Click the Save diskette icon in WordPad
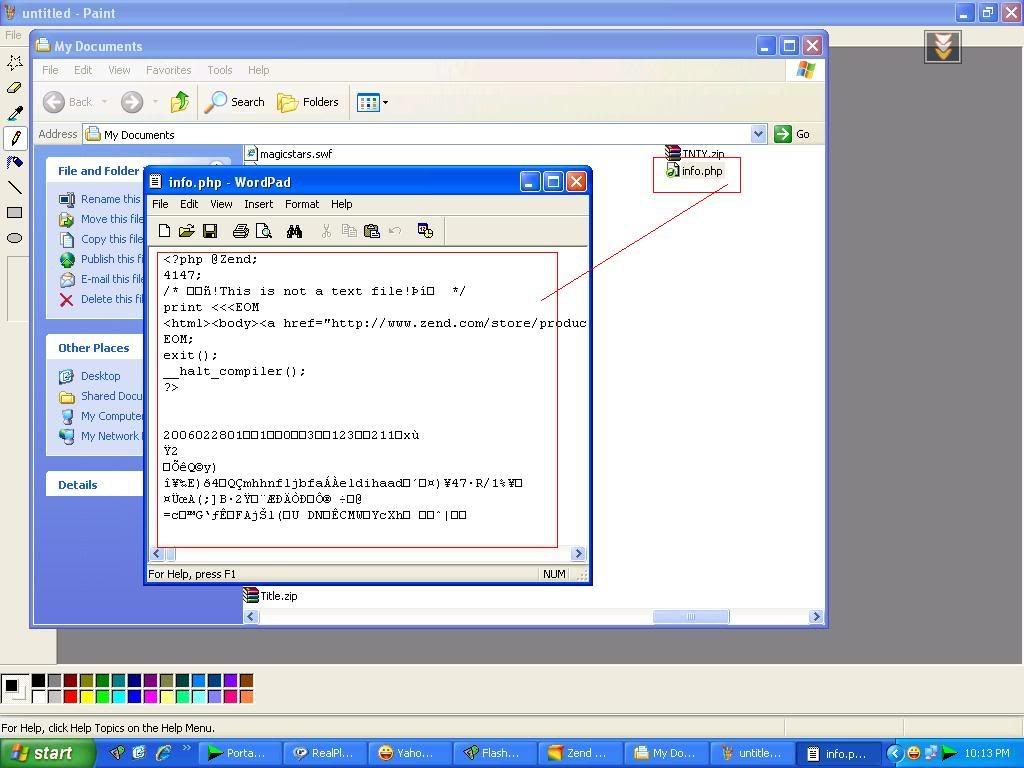The image size is (1024, 768). tap(210, 231)
